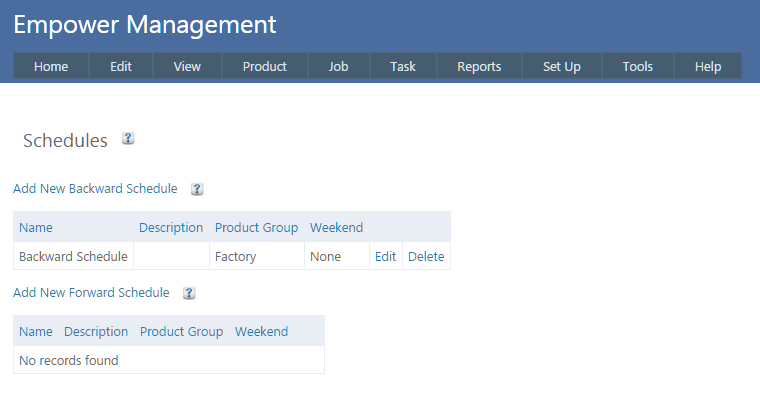Edit the Backward Schedule row
This screenshot has height=416, width=760.
pyautogui.click(x=385, y=256)
